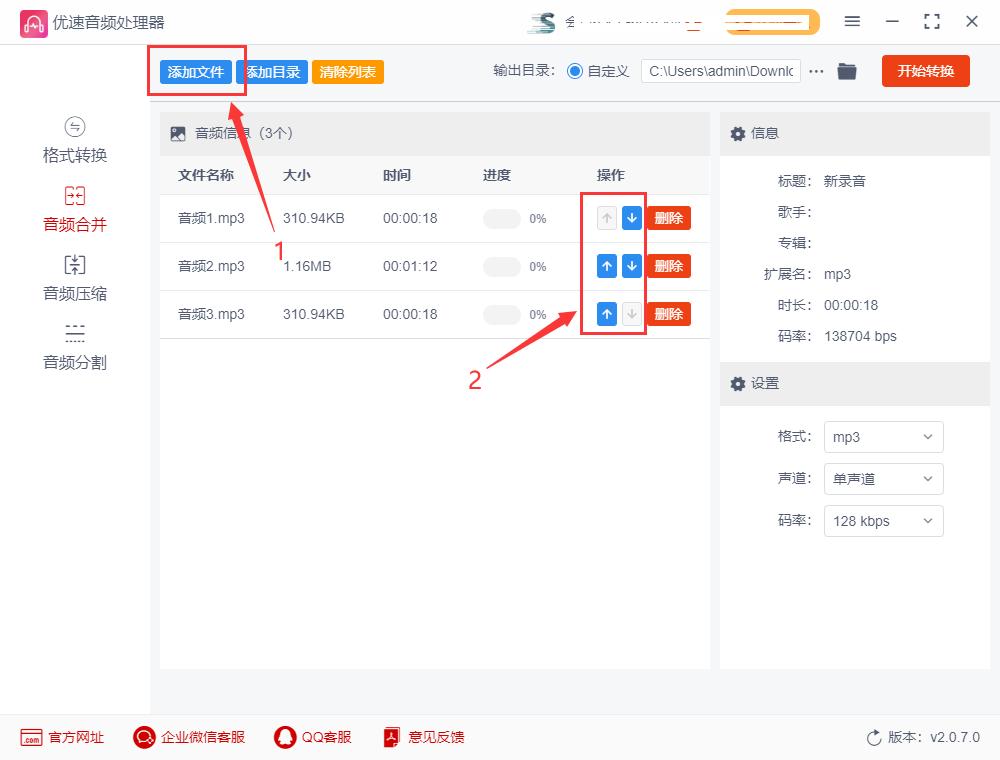1000x760 pixels.
Task: Click the 添加文件 button
Action: pos(196,71)
